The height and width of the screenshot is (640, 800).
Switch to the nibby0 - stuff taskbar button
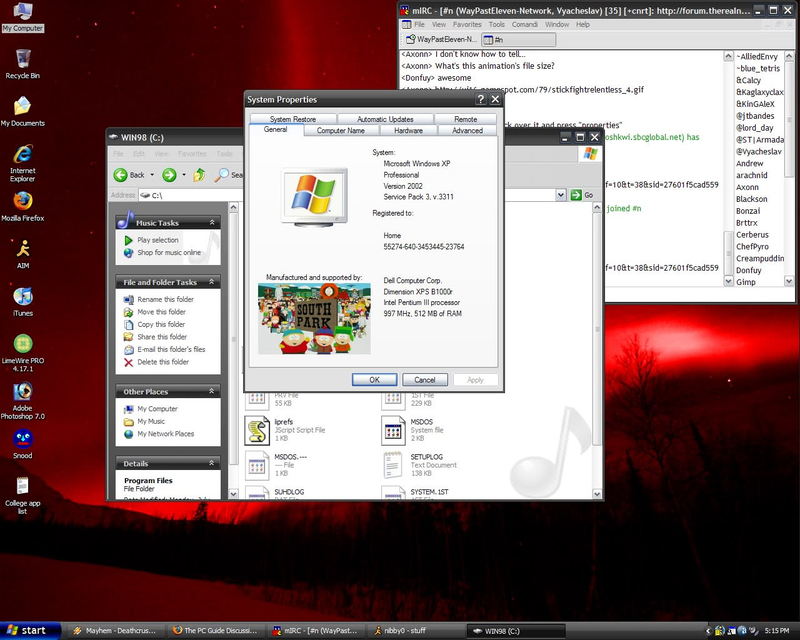tap(416, 631)
